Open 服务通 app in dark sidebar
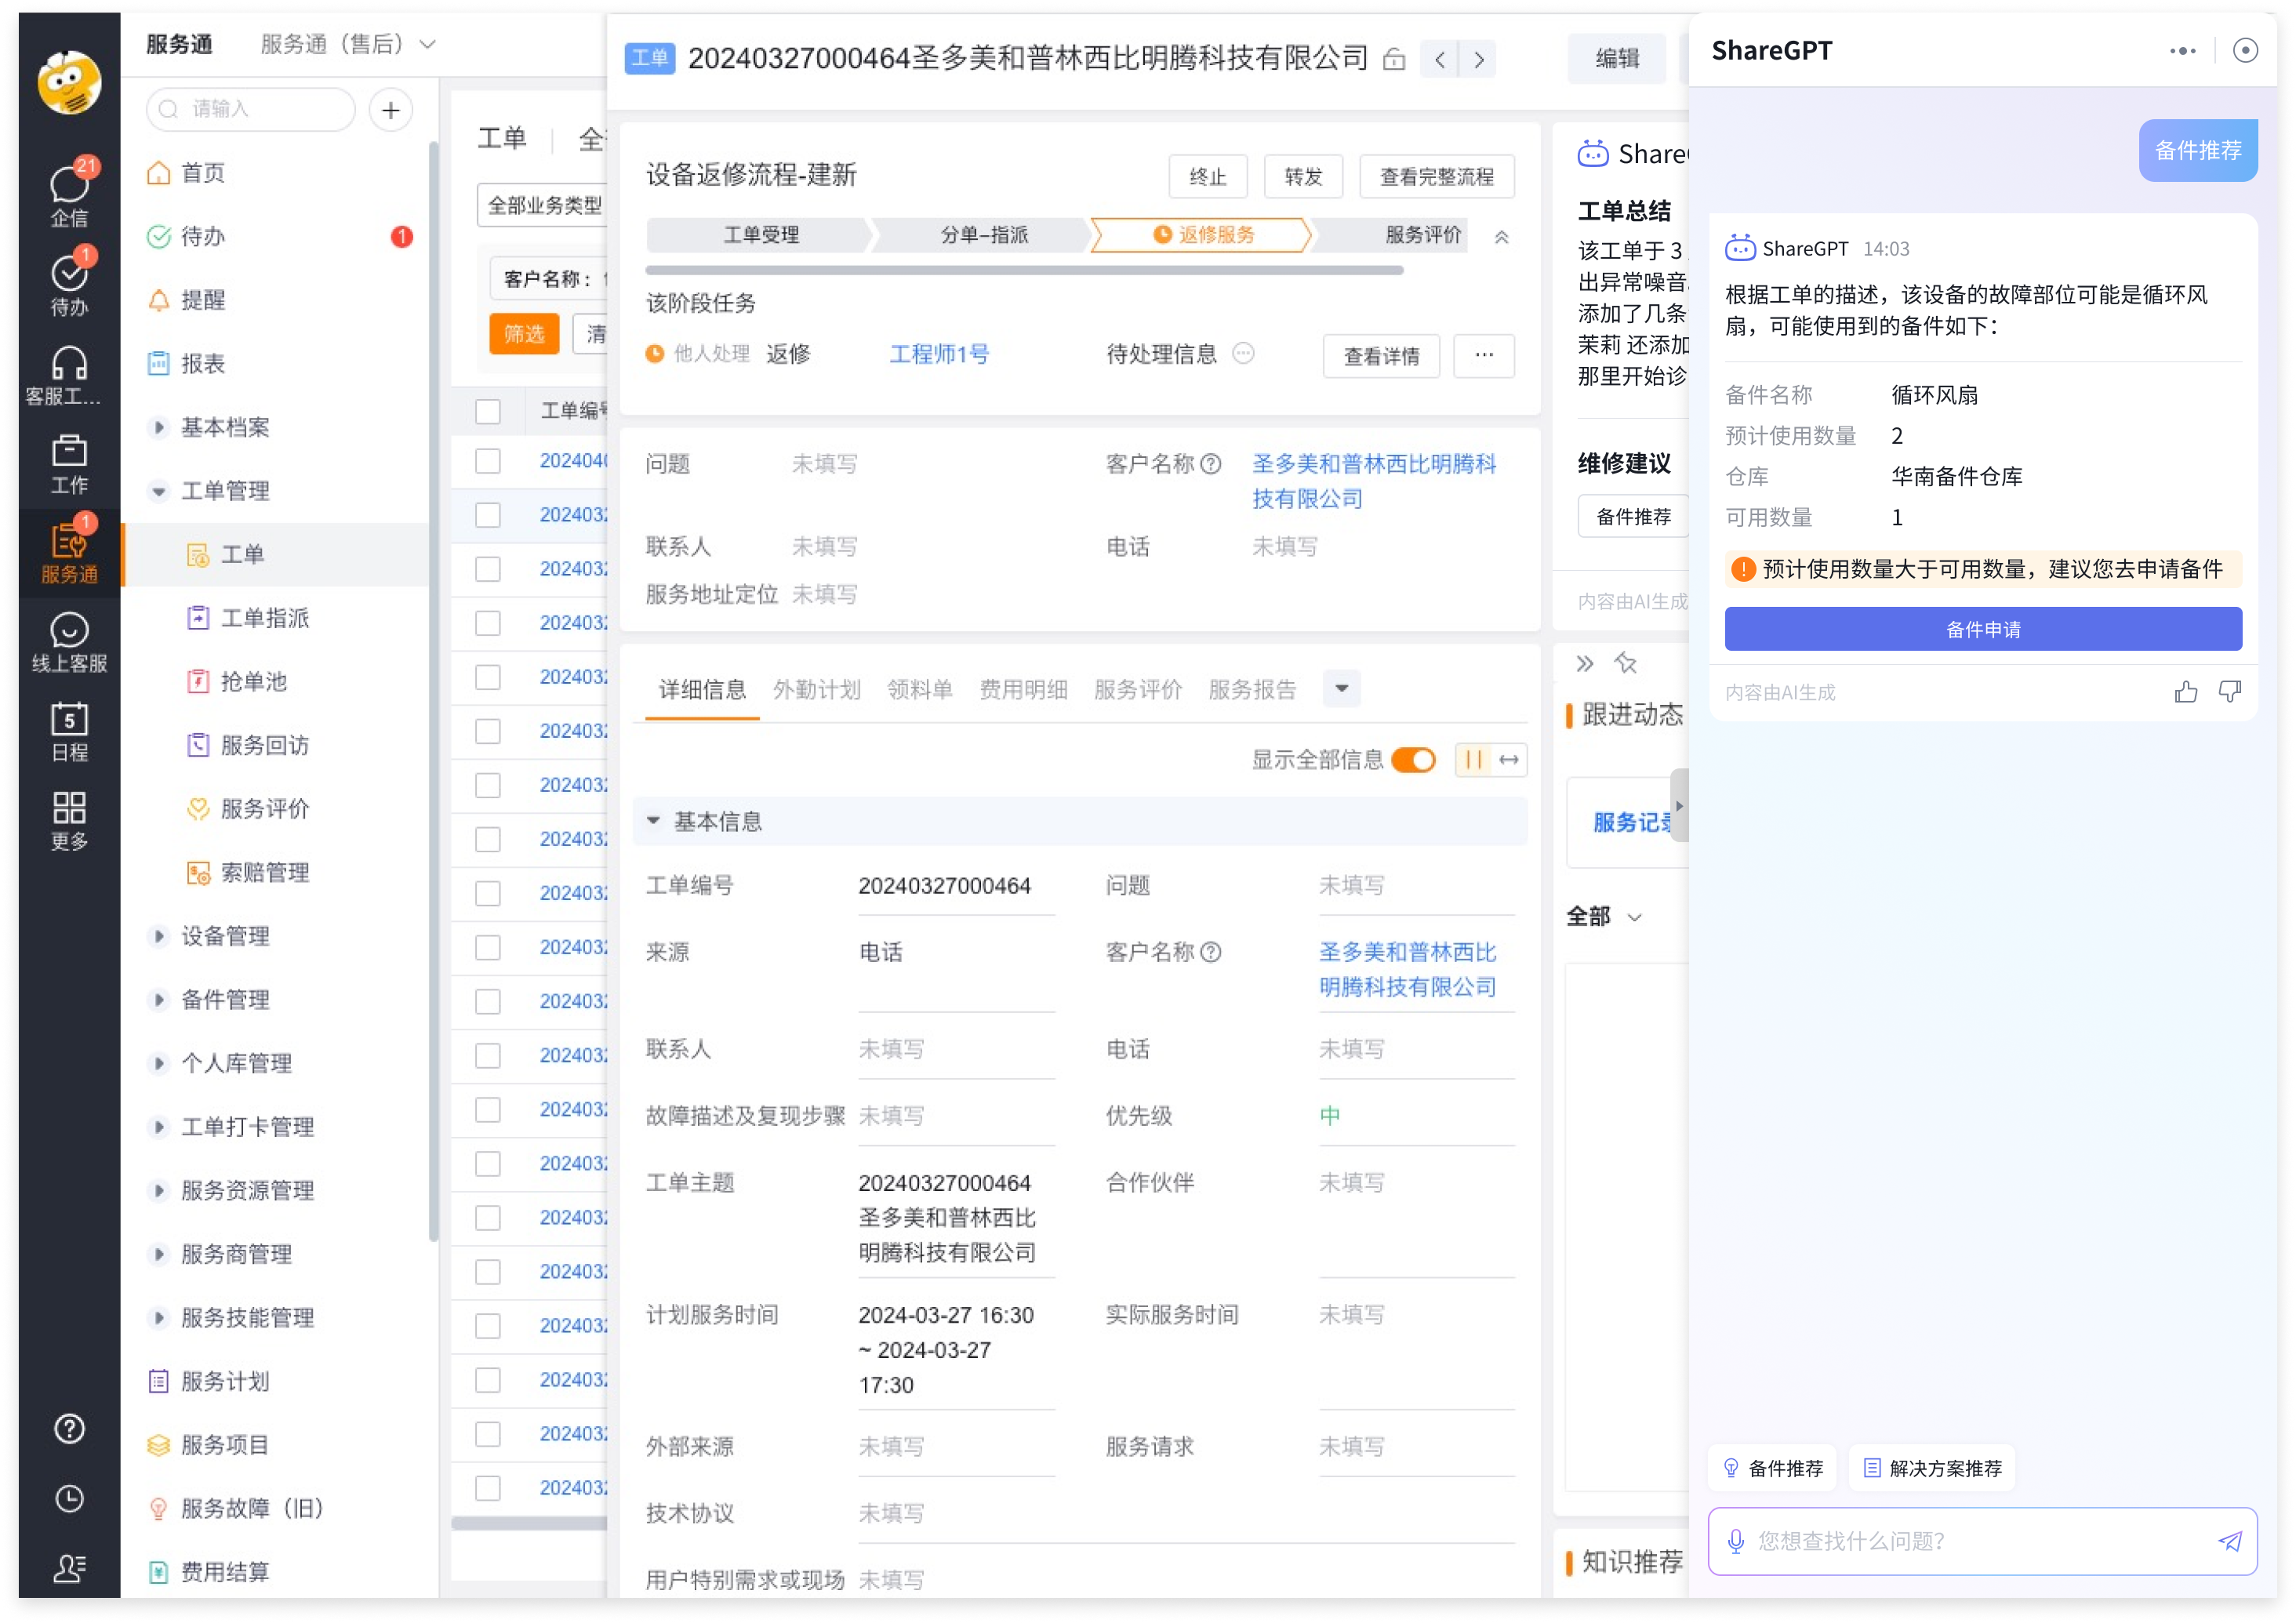2296x1623 pixels. [69, 553]
